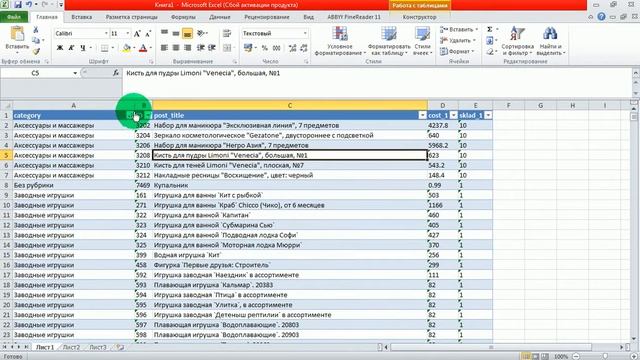Apply percent style with the % icon

pyautogui.click(x=264, y=48)
